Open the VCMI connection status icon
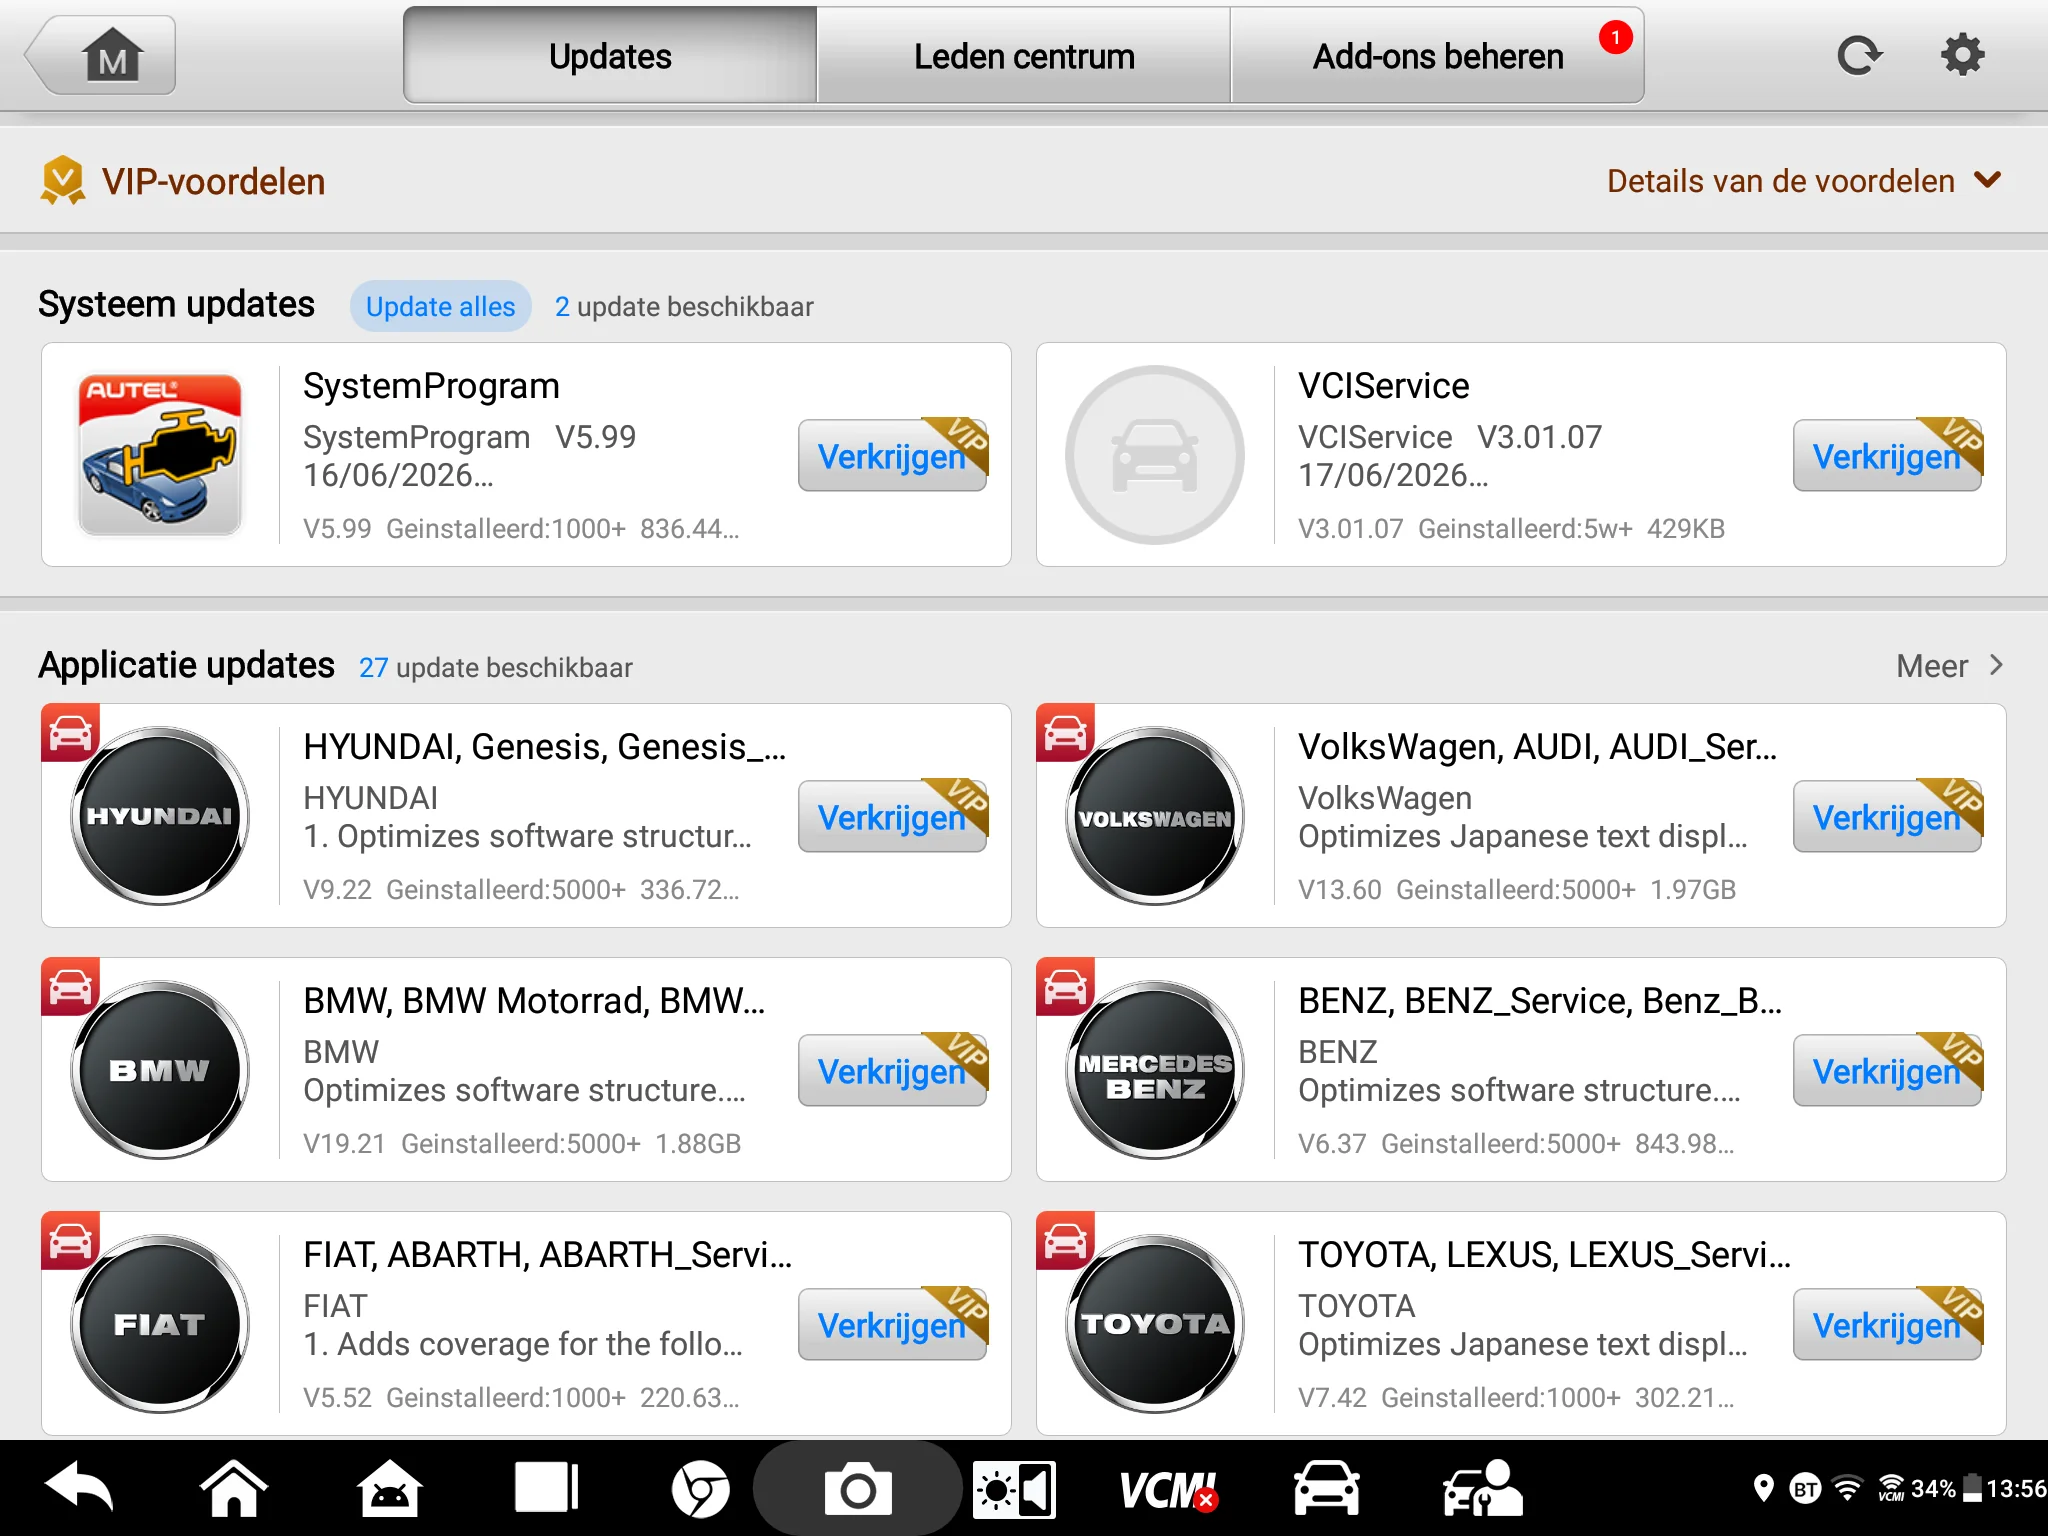 coord(1168,1490)
